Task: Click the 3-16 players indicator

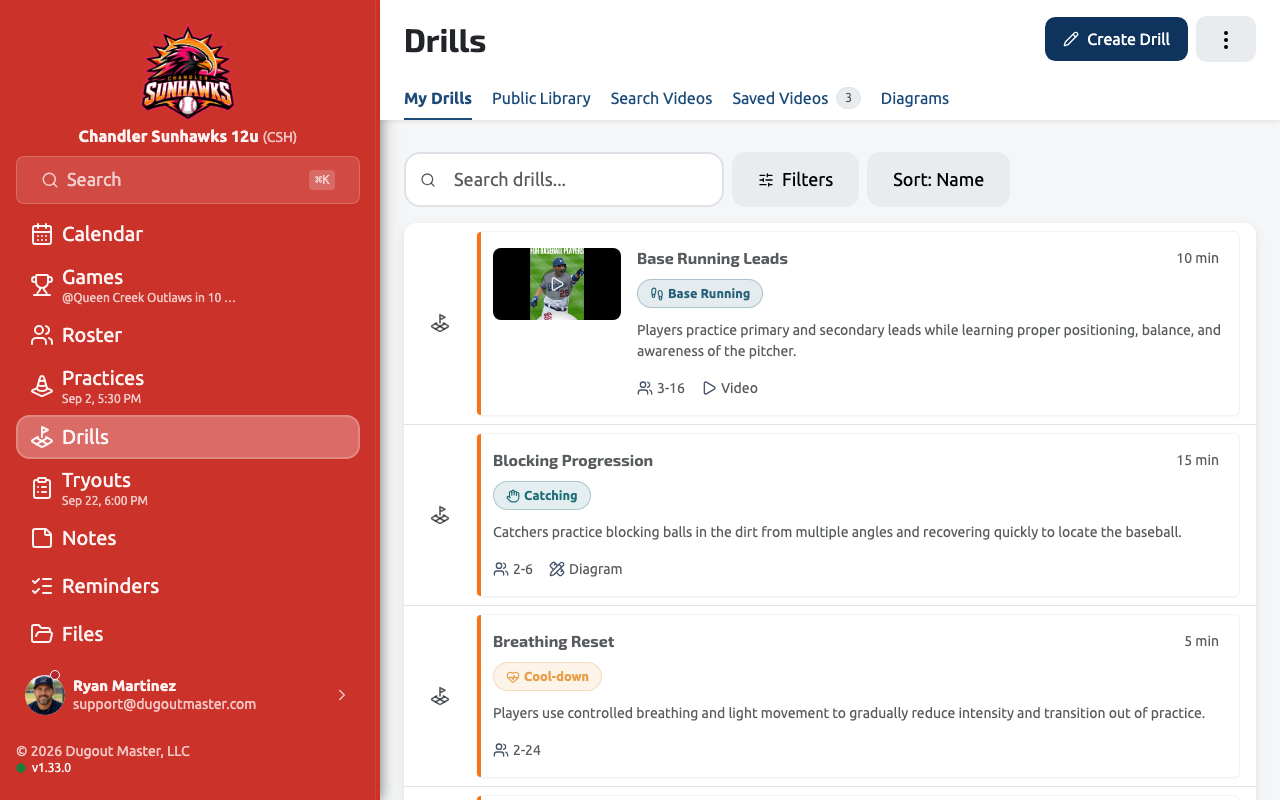Action: (x=661, y=388)
